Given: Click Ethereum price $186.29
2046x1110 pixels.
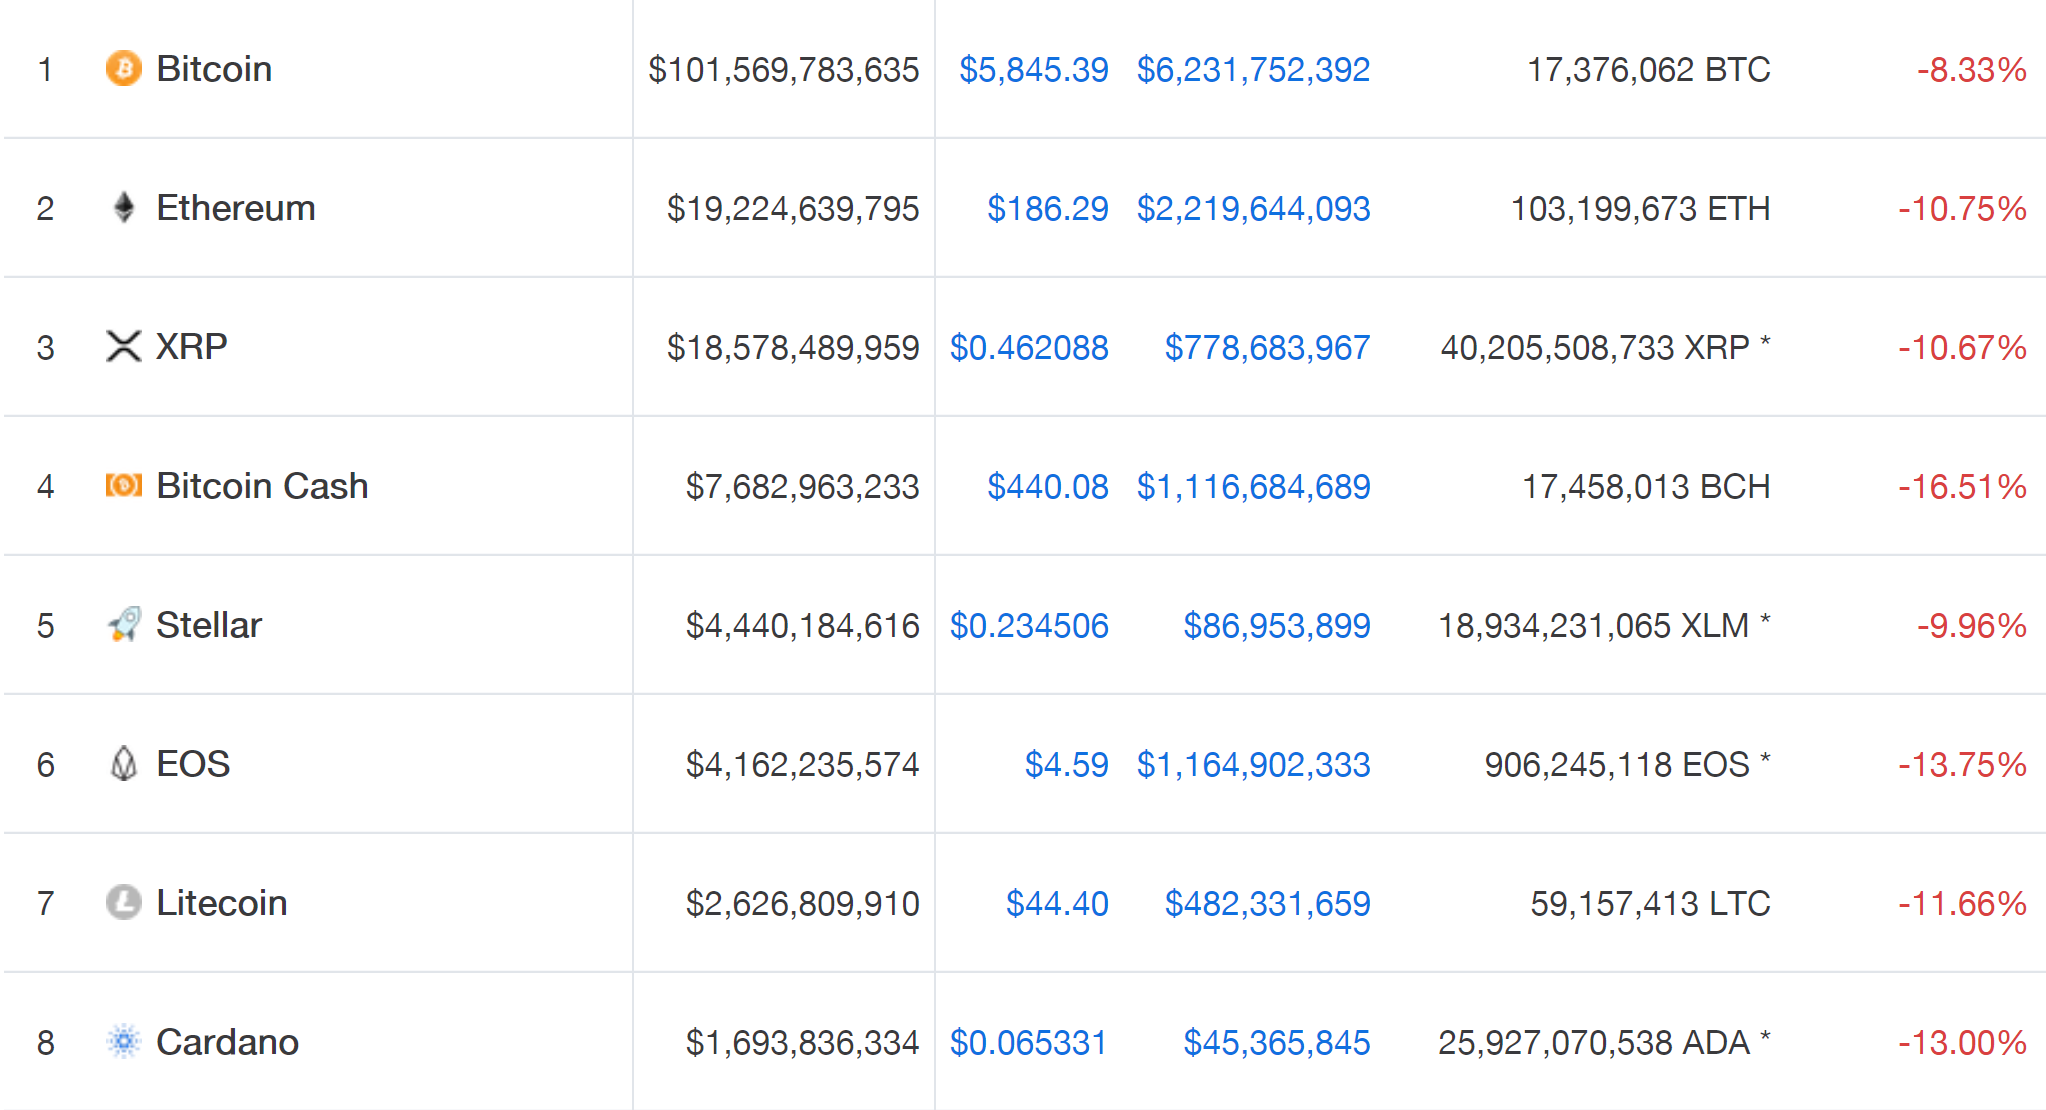Looking at the screenshot, I should tap(1048, 208).
